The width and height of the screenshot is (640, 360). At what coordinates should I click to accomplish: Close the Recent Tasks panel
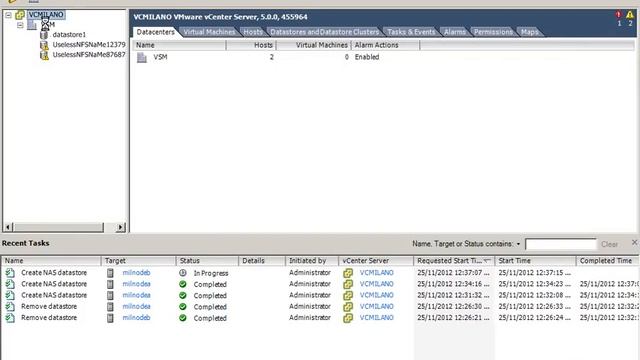[x=635, y=242]
